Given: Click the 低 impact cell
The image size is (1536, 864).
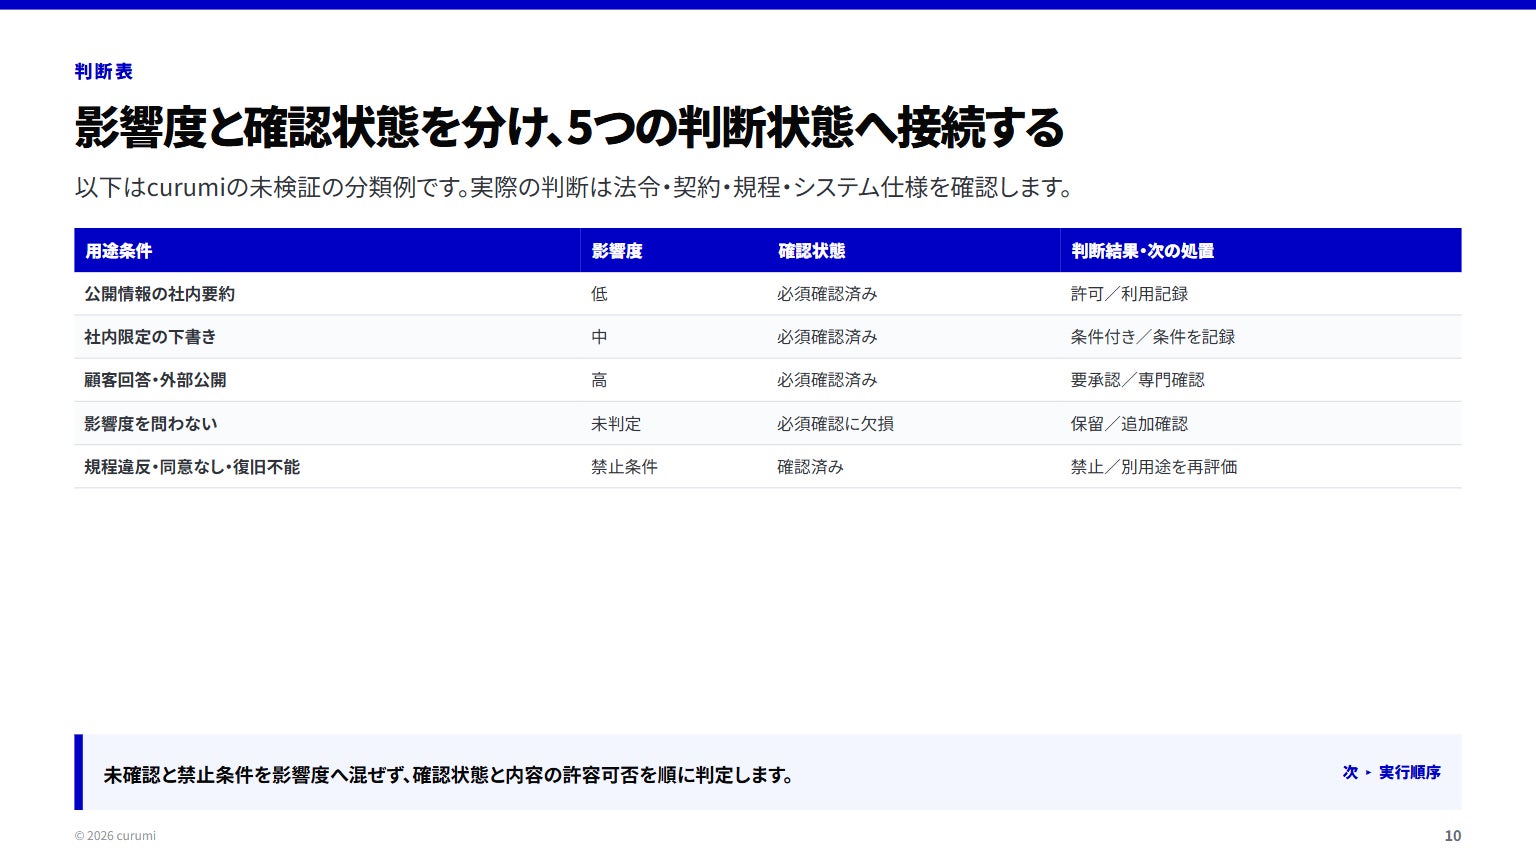Looking at the screenshot, I should 599,294.
